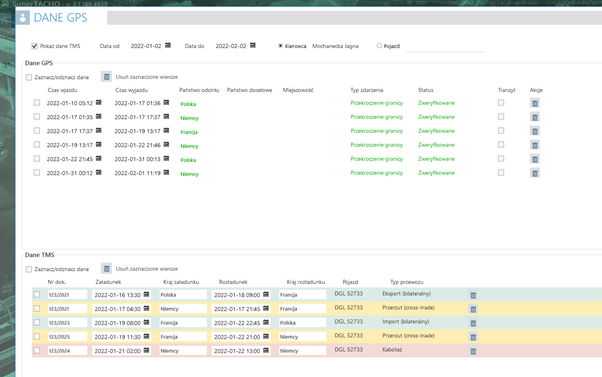
Task: Click Przekroczenie granicy in row 2022-01-31 00:12
Action: click(377, 173)
